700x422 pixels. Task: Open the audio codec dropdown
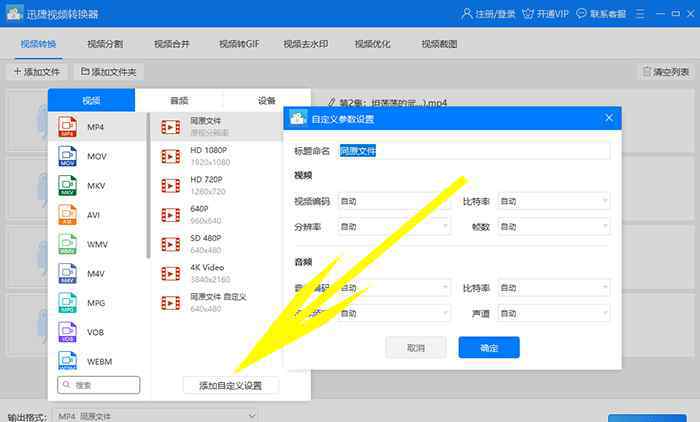[x=394, y=288]
